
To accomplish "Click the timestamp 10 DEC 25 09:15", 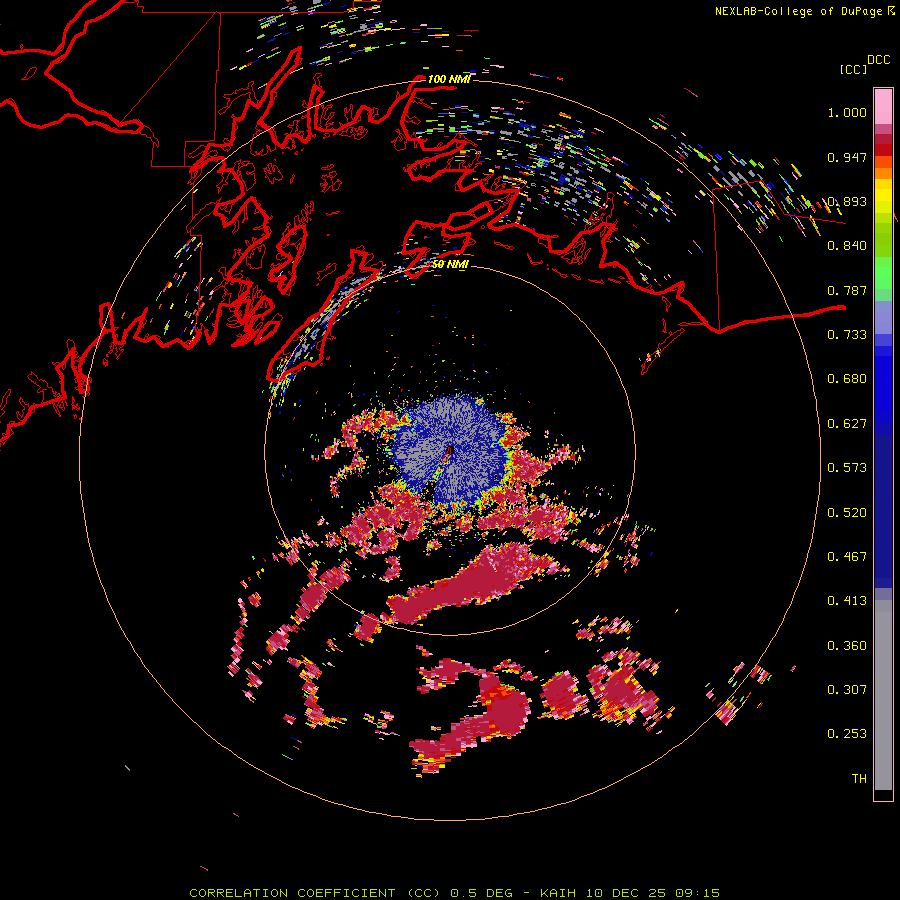I will (x=653, y=893).
